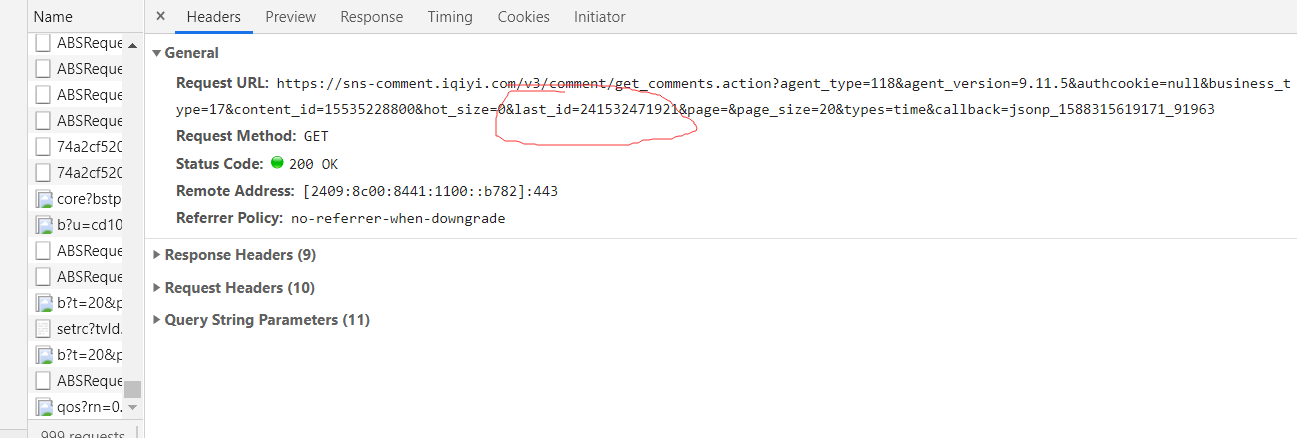Click the request list scrollbar thumb

point(133,389)
